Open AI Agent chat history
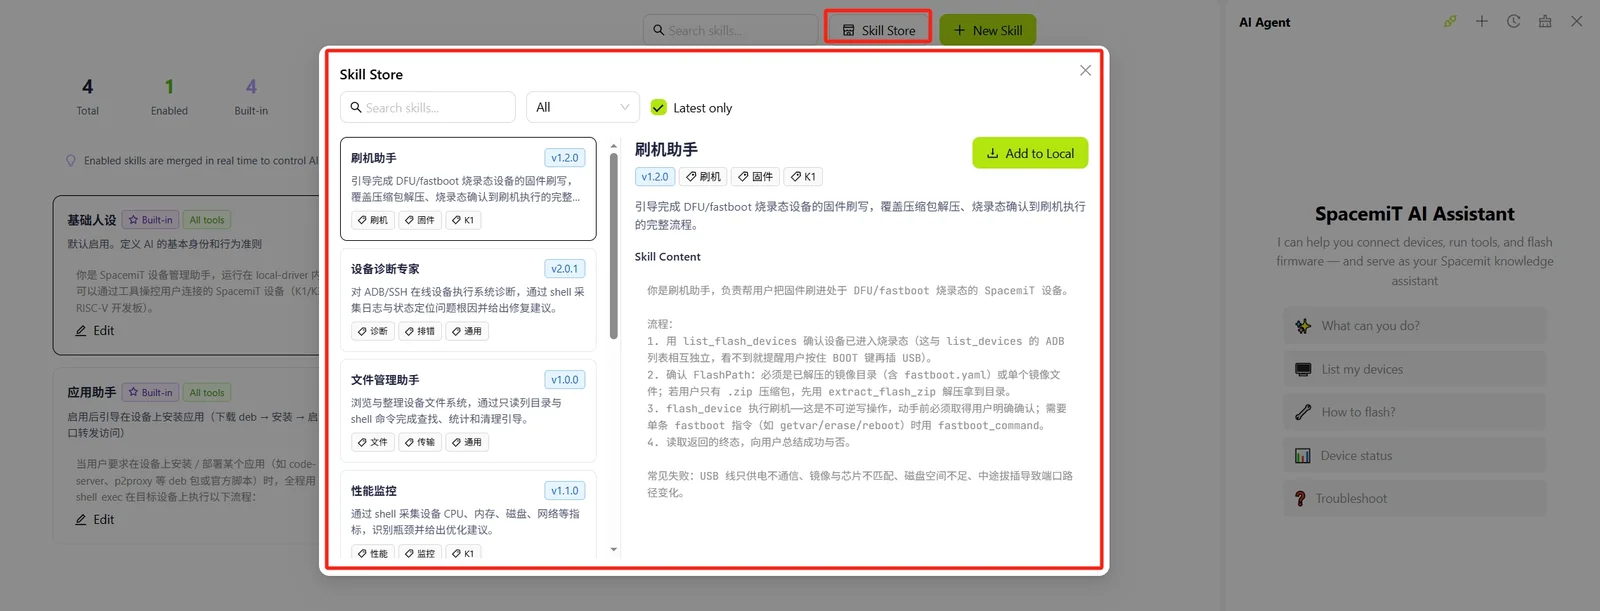The width and height of the screenshot is (1600, 611). point(1514,21)
